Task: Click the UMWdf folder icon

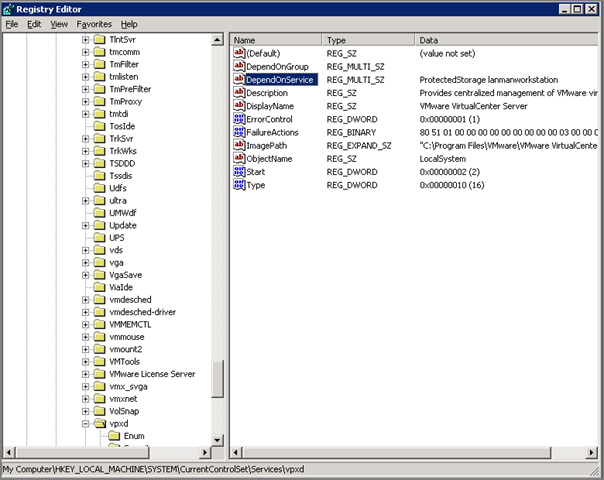Action: (99, 213)
